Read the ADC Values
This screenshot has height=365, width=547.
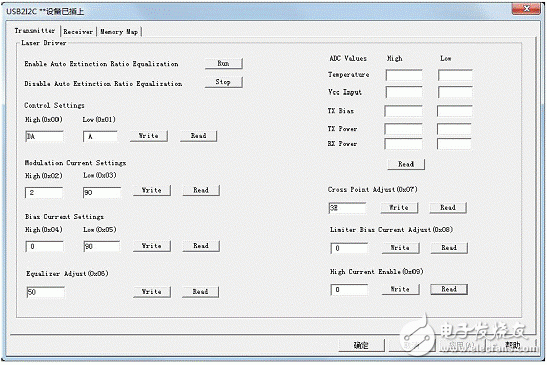[406, 164]
